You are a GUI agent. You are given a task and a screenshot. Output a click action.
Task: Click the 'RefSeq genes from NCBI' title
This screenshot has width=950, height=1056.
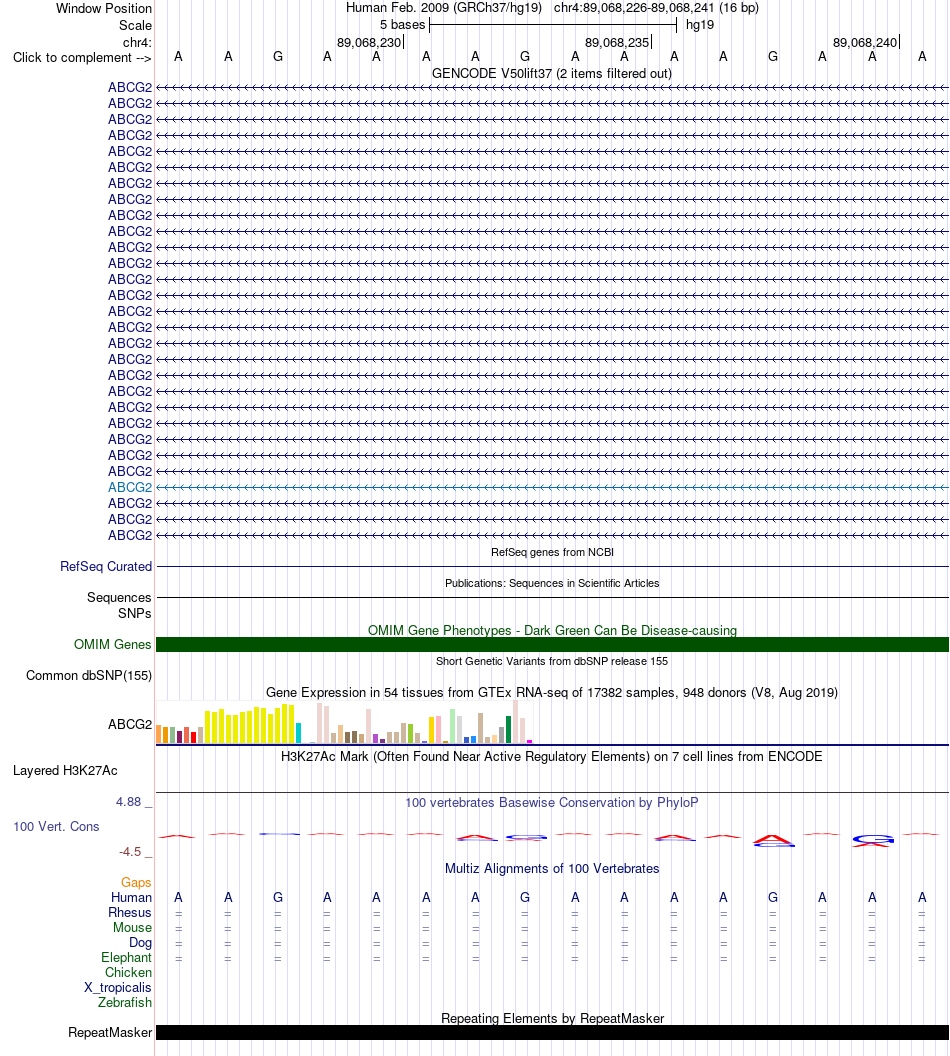[552, 552]
